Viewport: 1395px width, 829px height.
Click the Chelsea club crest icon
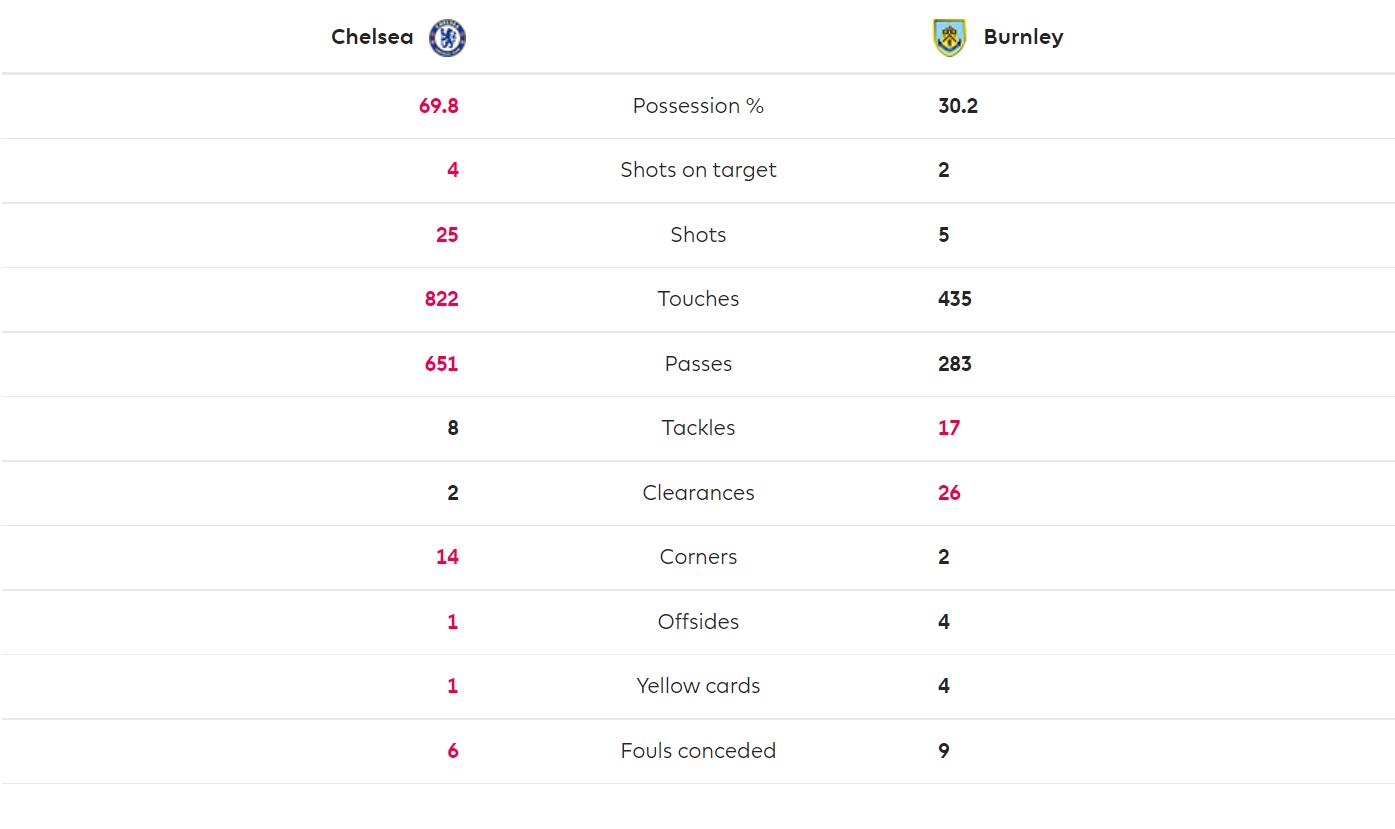(447, 38)
